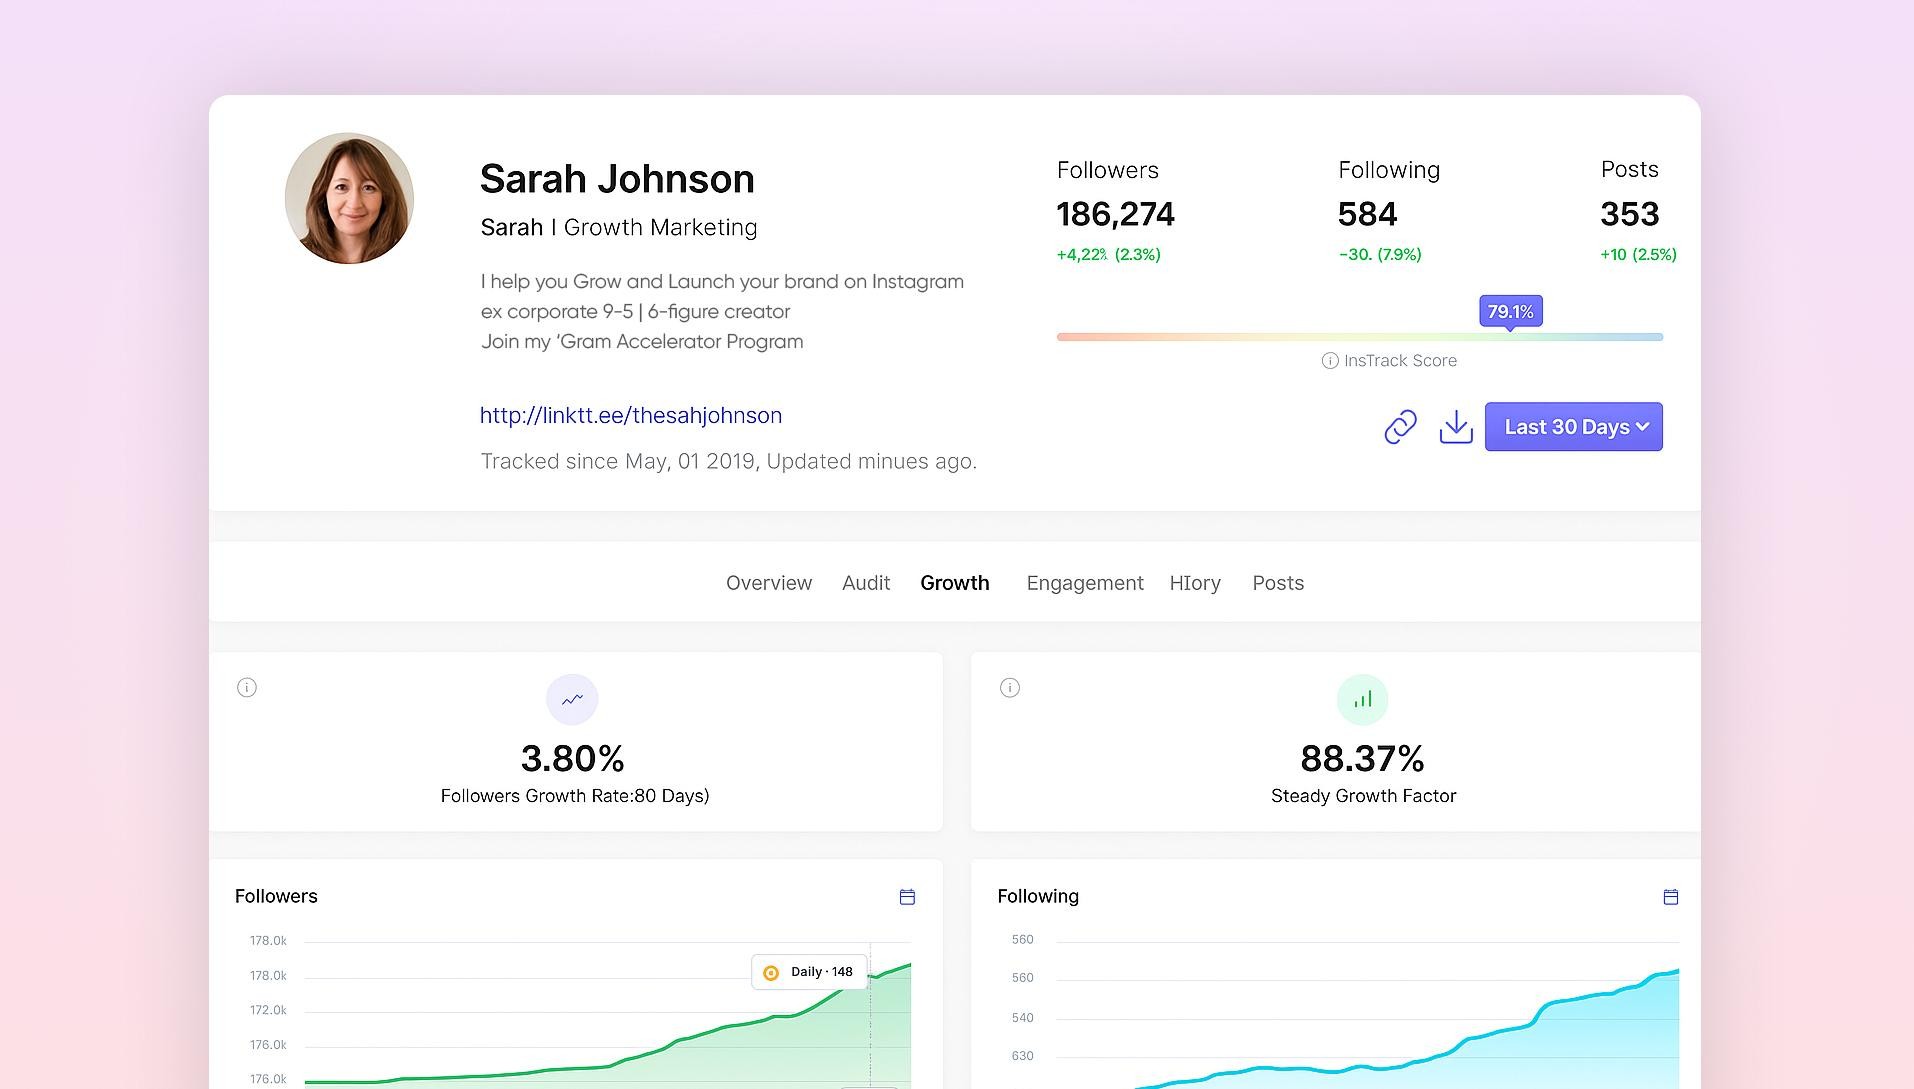
Task: Select the Growth tab
Action: (955, 583)
